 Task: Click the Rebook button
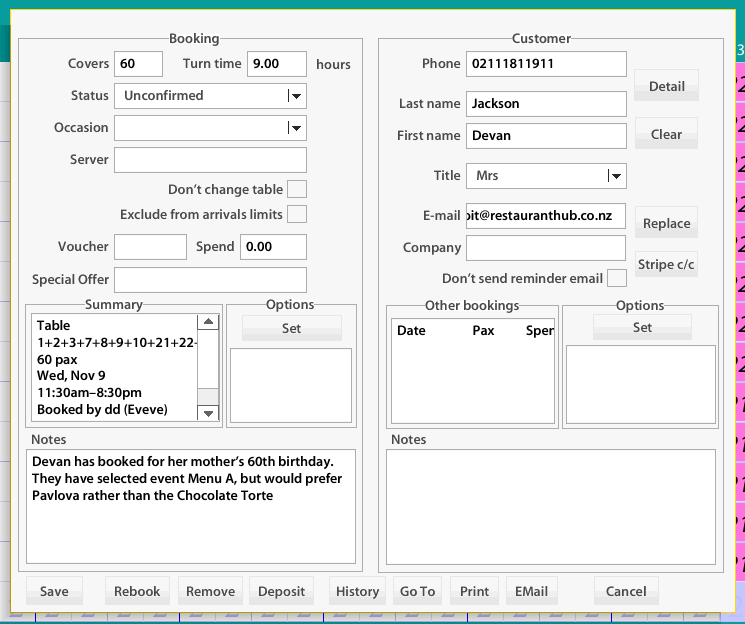point(137,591)
